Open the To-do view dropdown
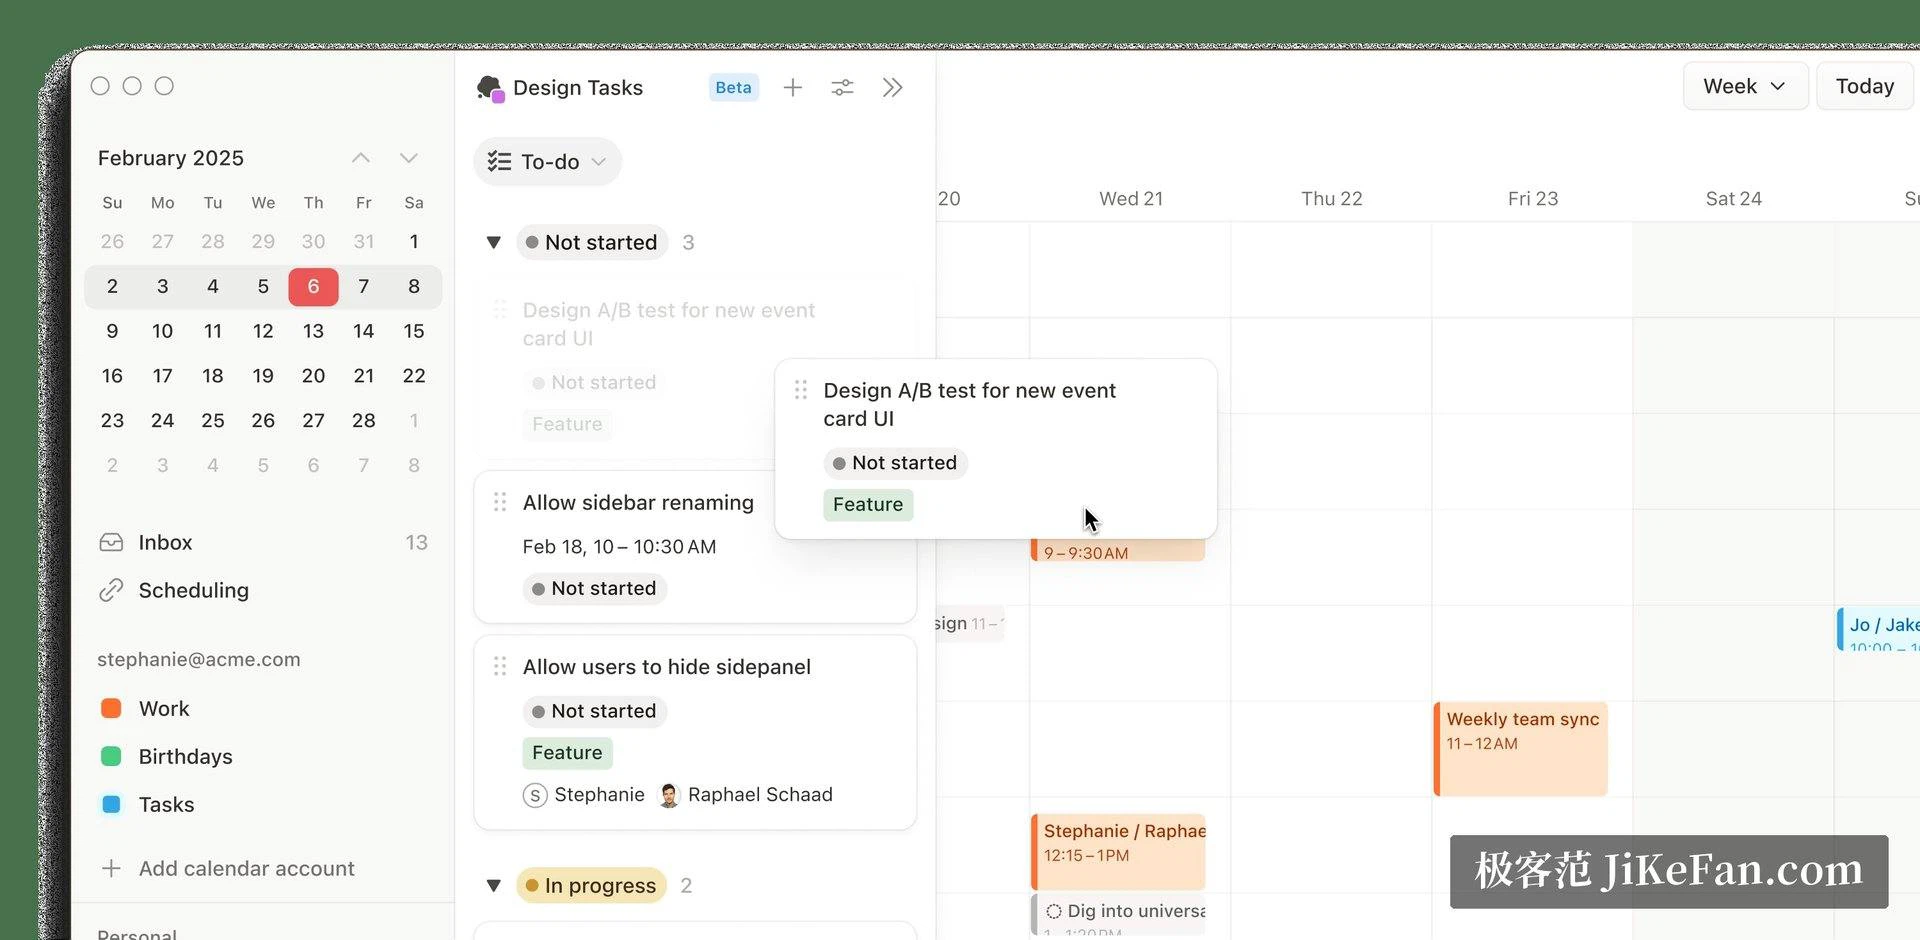This screenshot has height=940, width=1920. tap(547, 162)
